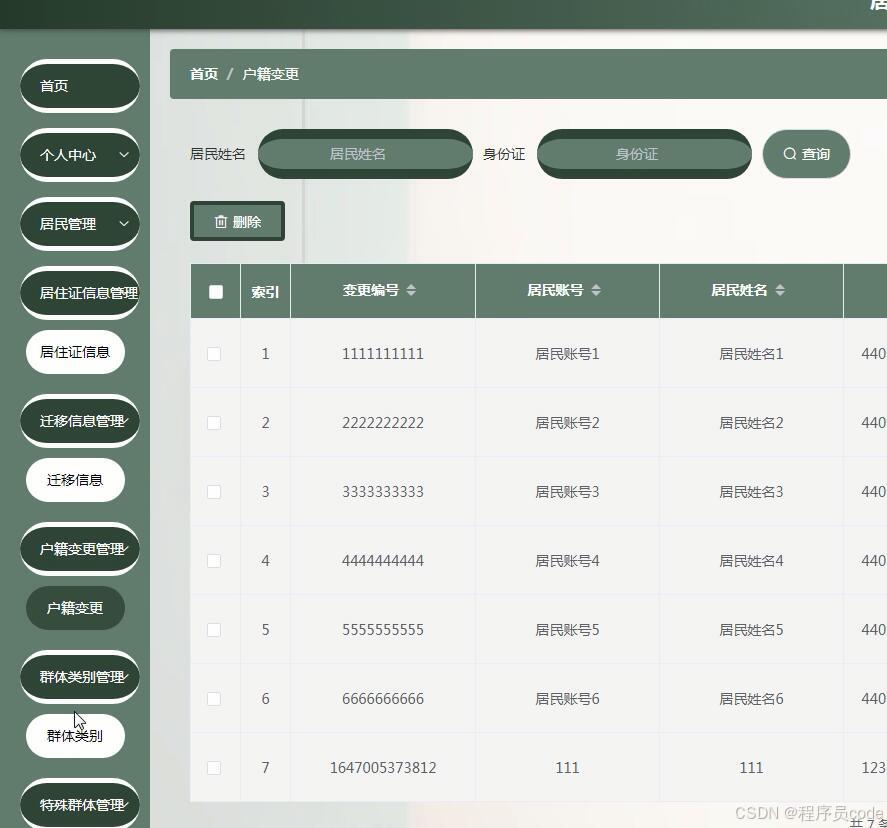Image resolution: width=887 pixels, height=828 pixels.
Task: Select the 户籍变更 submenu item
Action: pyautogui.click(x=75, y=608)
